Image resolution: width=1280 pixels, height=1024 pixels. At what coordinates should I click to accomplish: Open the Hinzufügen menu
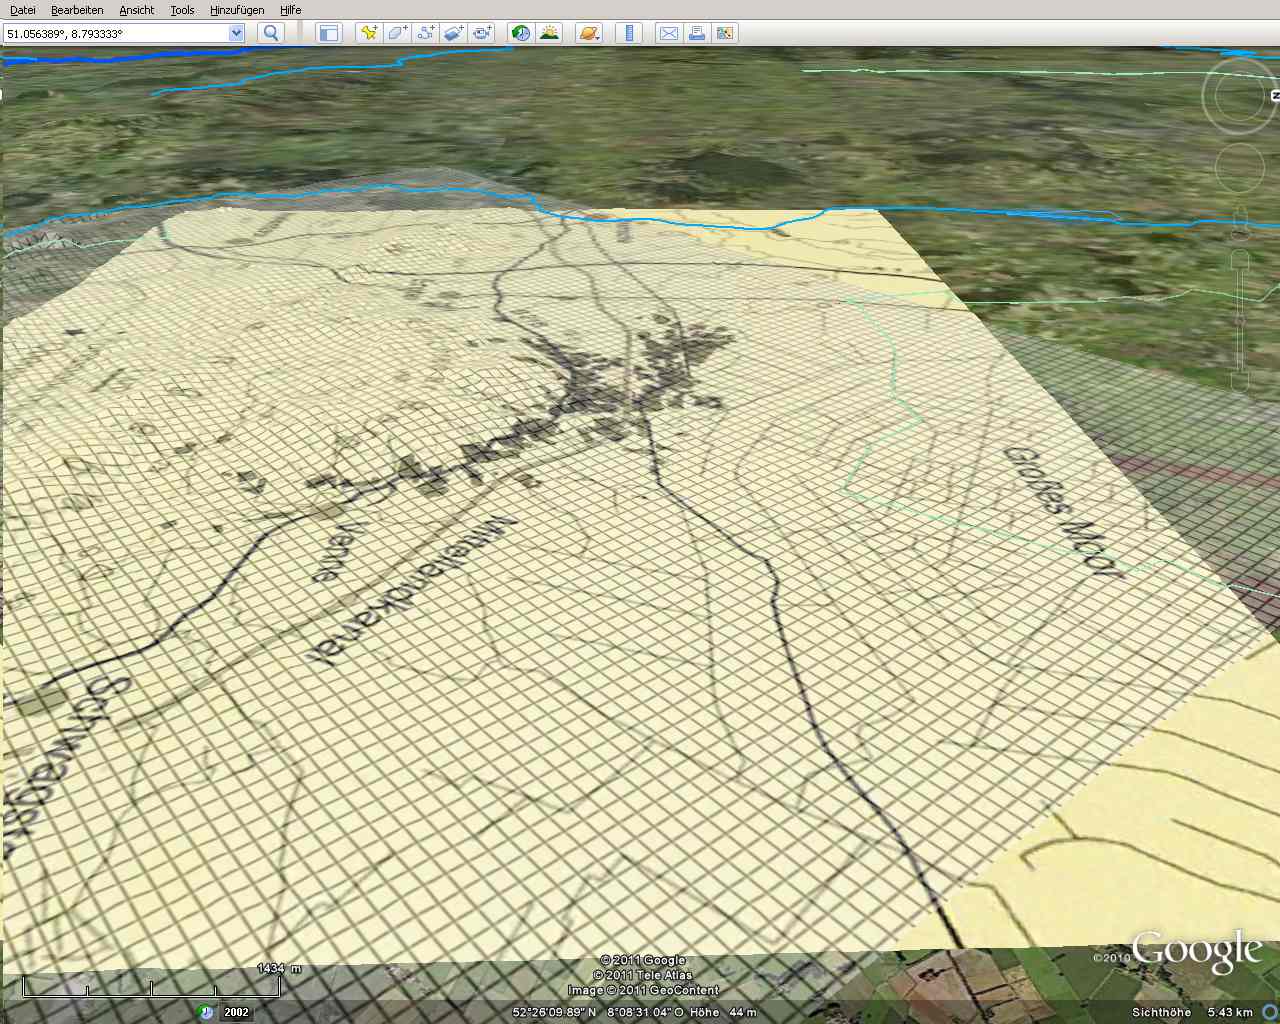[237, 10]
